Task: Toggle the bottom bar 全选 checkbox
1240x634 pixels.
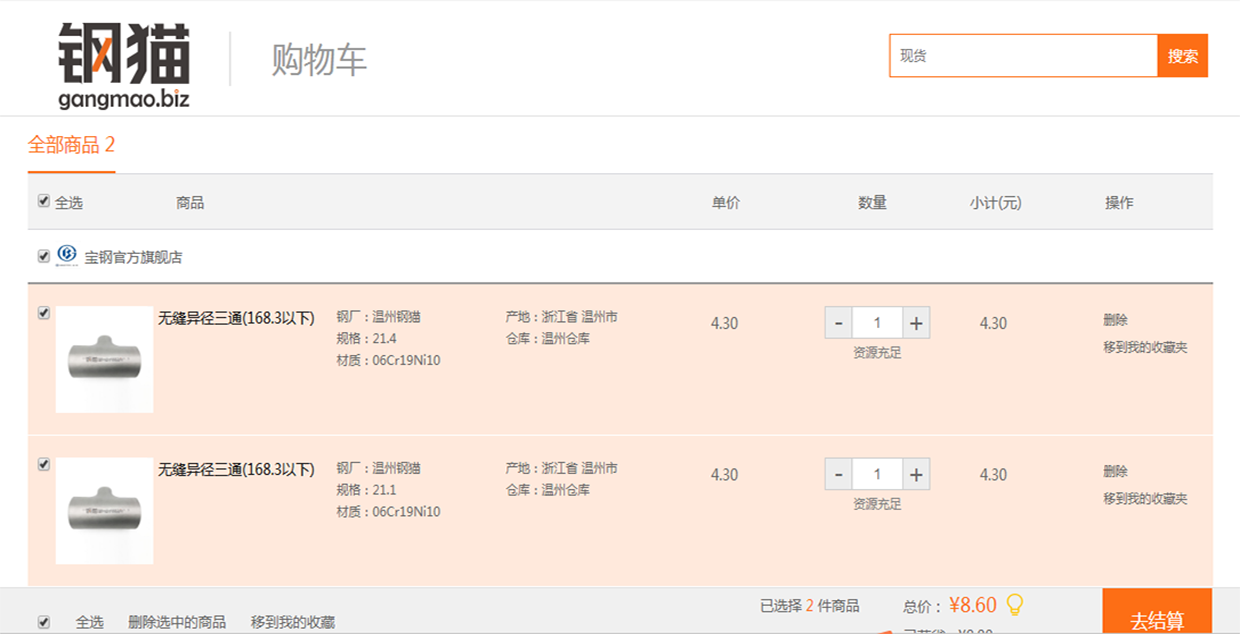Action: 44,622
